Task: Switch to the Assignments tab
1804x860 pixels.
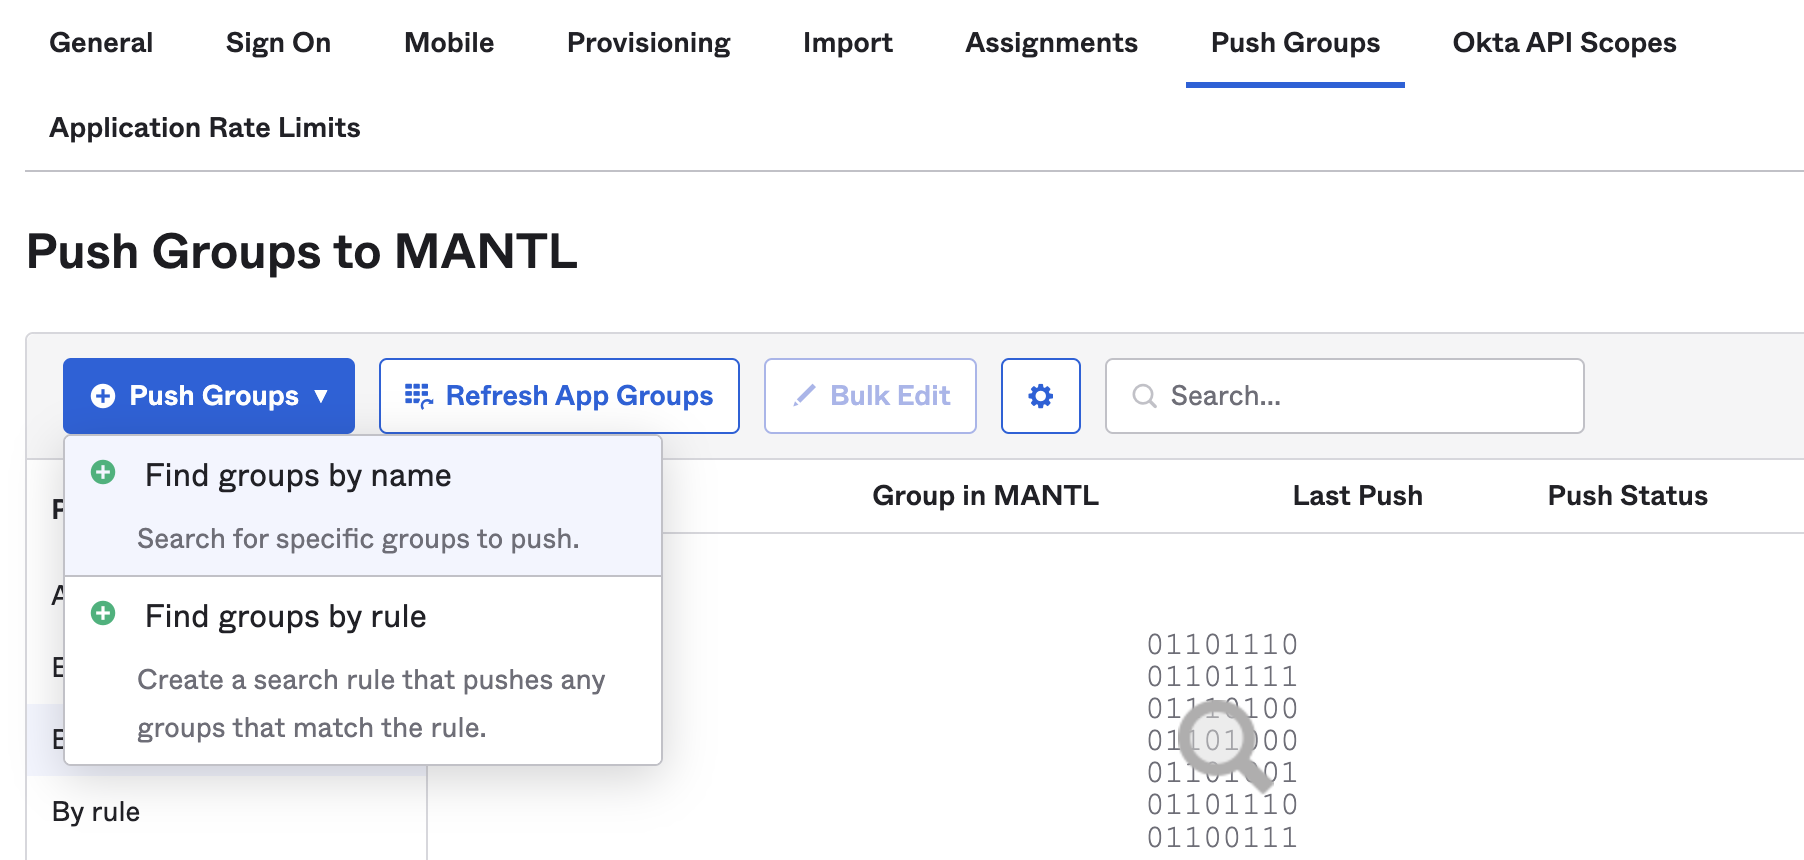Action: point(1051,43)
